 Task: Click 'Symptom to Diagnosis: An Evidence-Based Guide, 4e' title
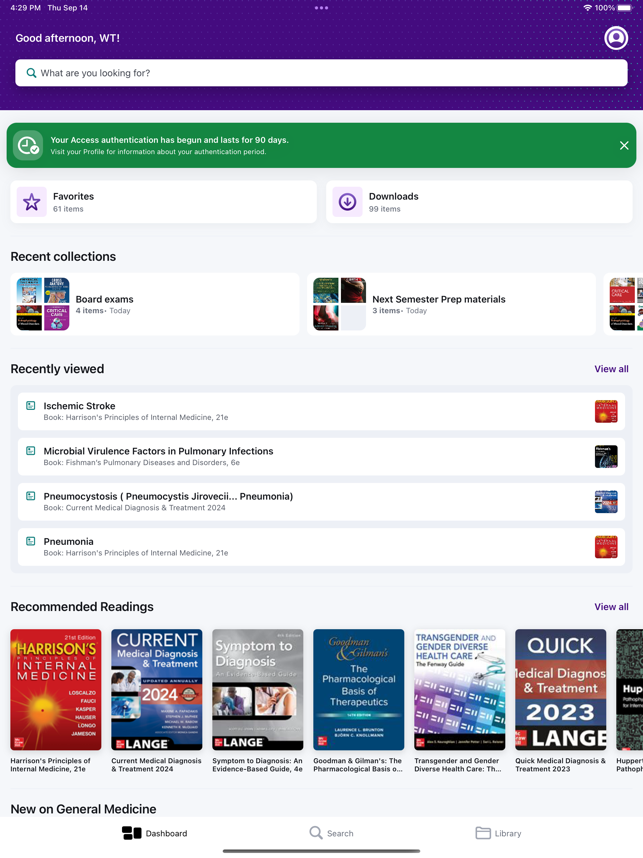(257, 764)
